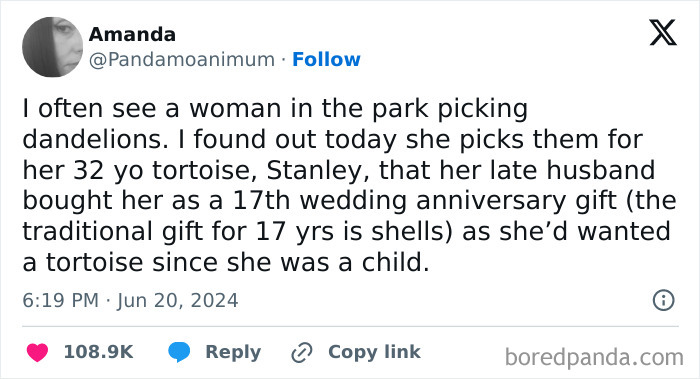Image resolution: width=700 pixels, height=379 pixels.
Task: Click the Reply text label
Action: 233,352
